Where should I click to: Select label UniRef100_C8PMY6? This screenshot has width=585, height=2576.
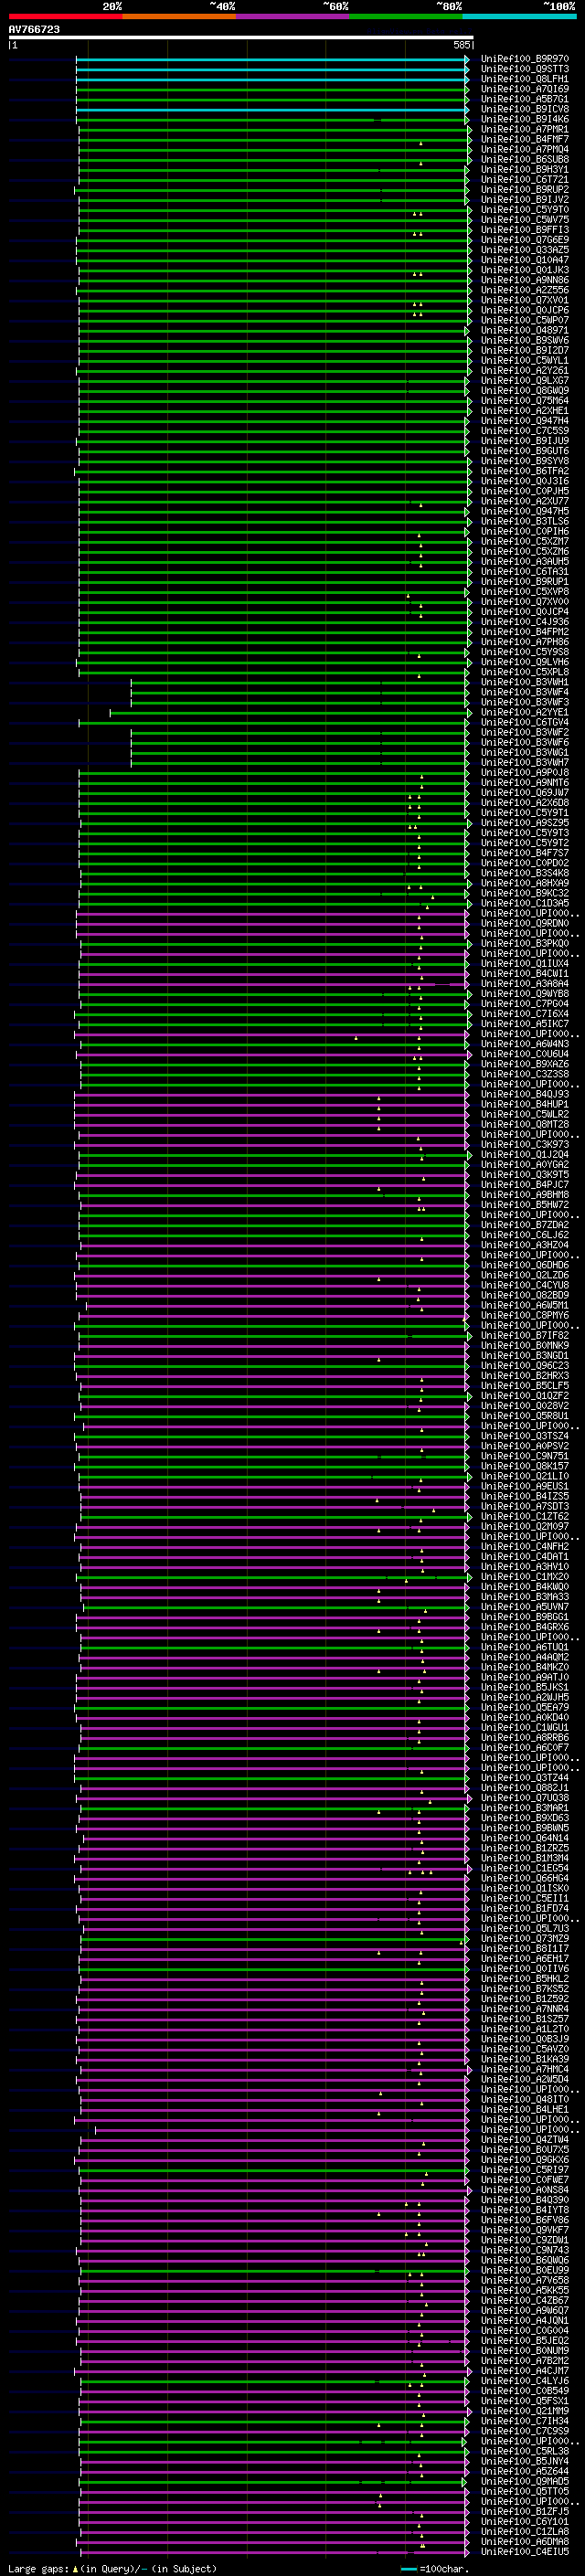pyautogui.click(x=524, y=1316)
